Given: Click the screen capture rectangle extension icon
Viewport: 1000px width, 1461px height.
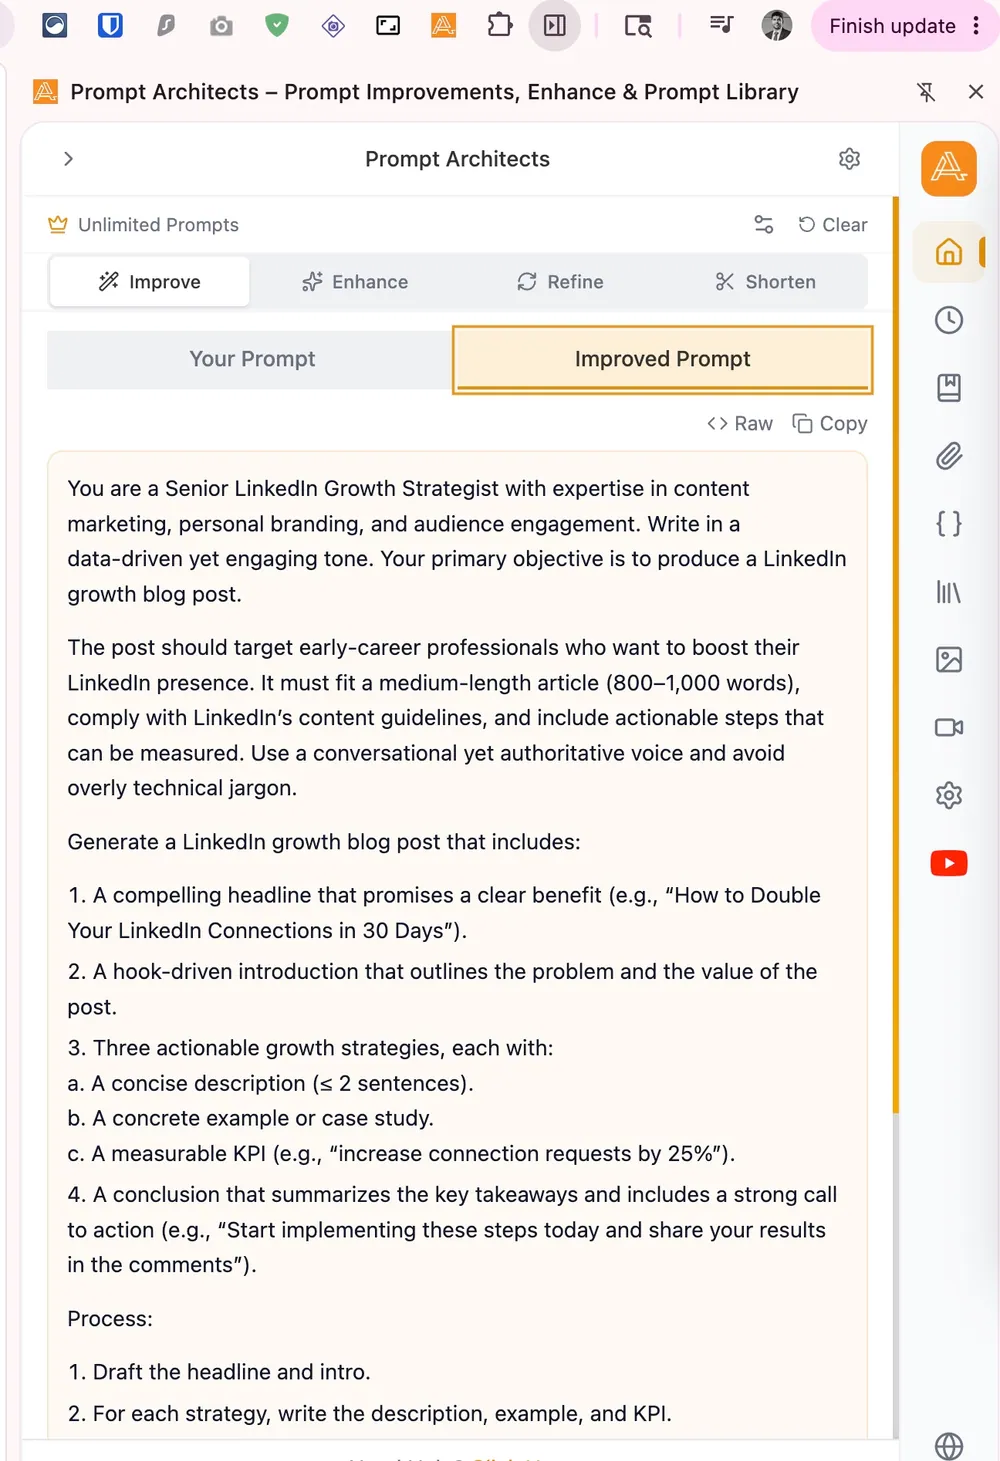Looking at the screenshot, I should (388, 26).
